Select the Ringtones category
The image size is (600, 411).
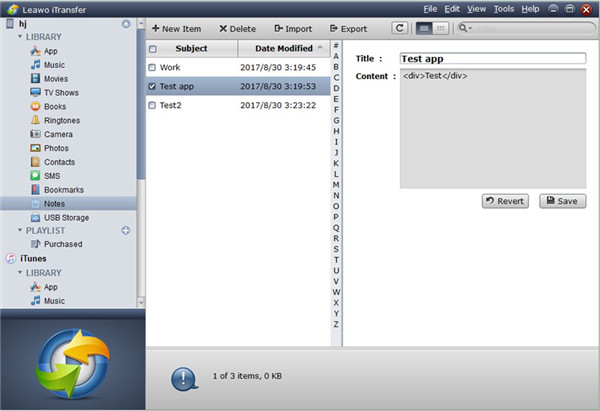pos(62,120)
